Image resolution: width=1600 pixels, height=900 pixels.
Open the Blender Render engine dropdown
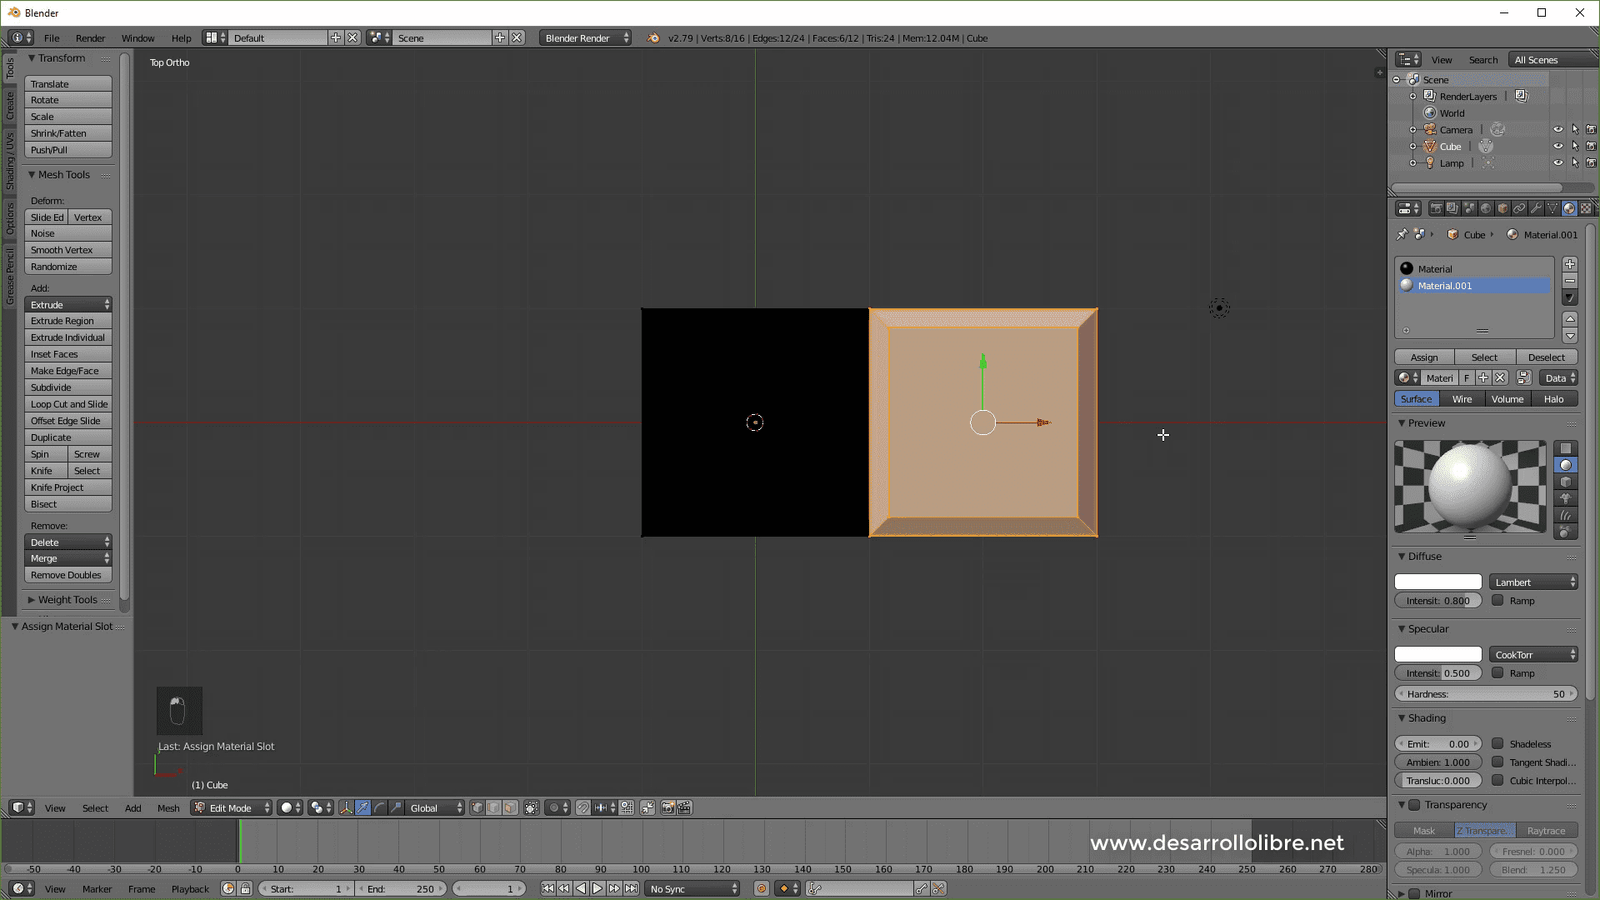585,38
